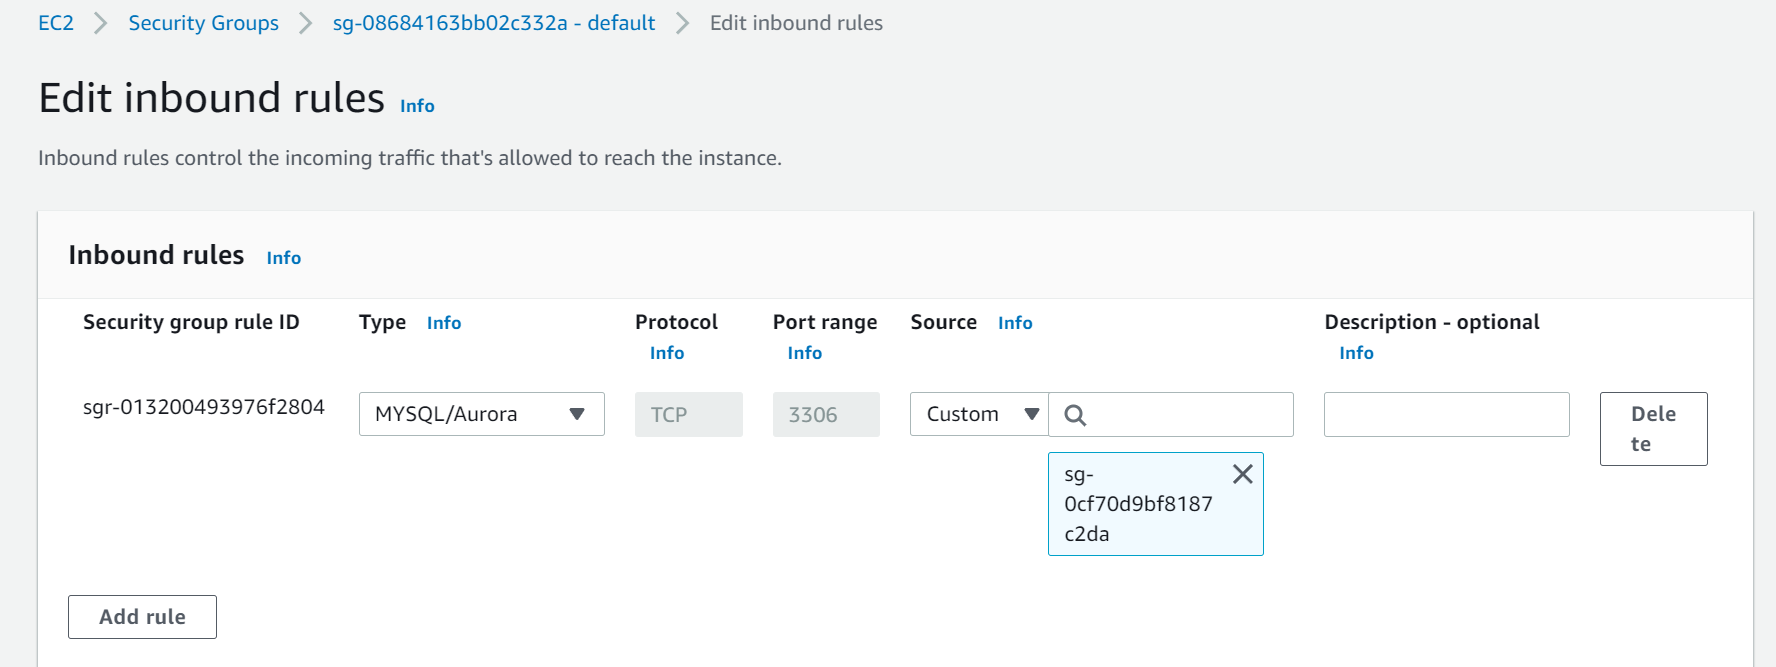Click the disabled TCP protocol field
Image resolution: width=1776 pixels, height=667 pixels.
point(688,414)
